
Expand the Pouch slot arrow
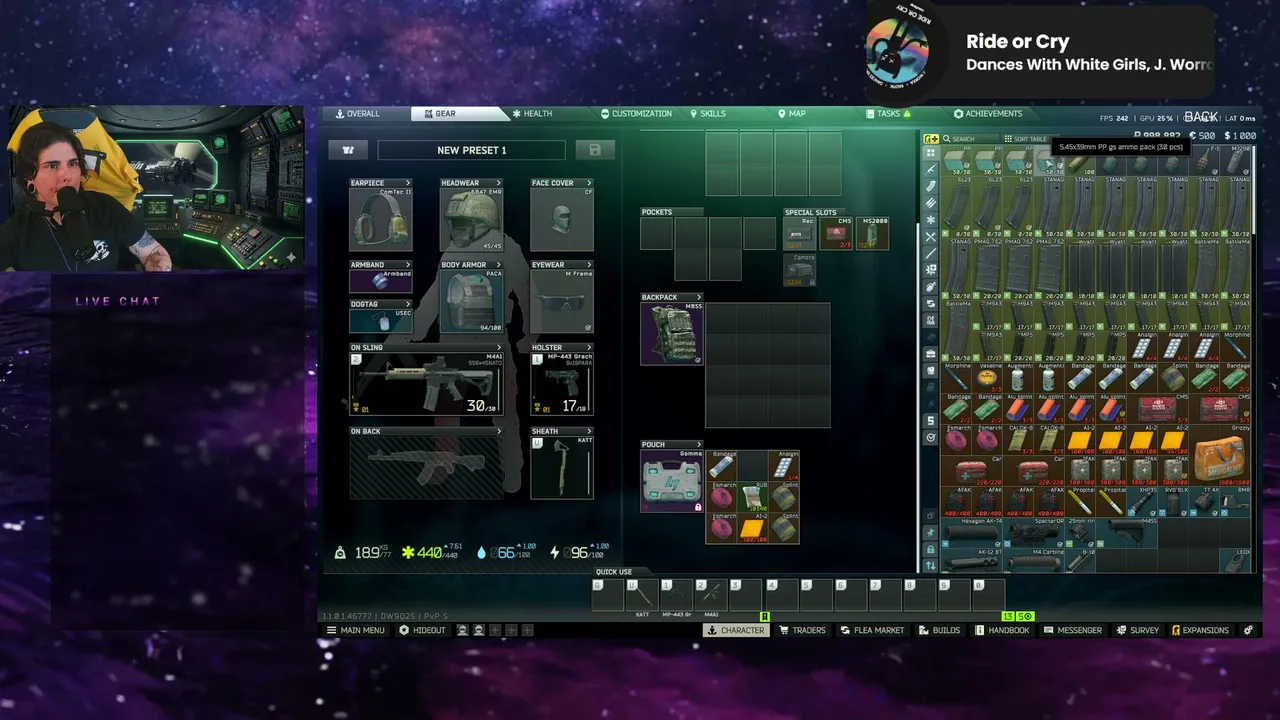pyautogui.click(x=698, y=445)
